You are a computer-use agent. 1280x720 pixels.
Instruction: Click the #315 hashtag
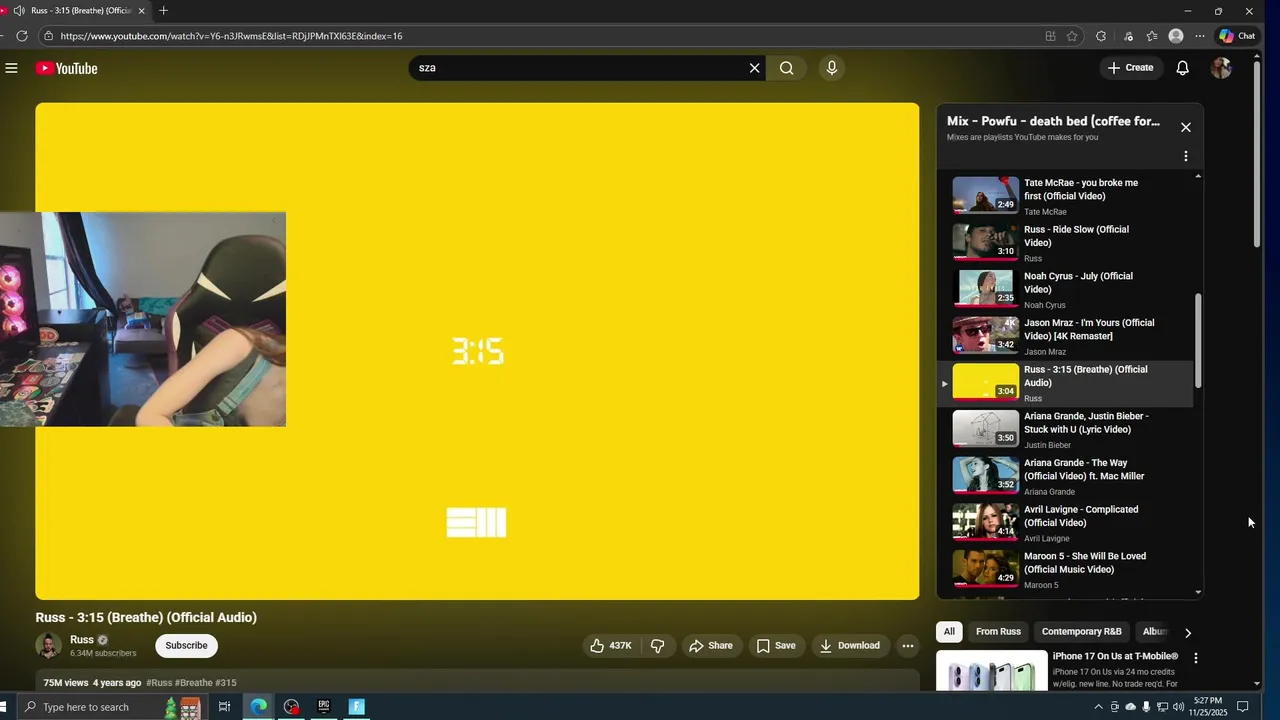coord(225,683)
